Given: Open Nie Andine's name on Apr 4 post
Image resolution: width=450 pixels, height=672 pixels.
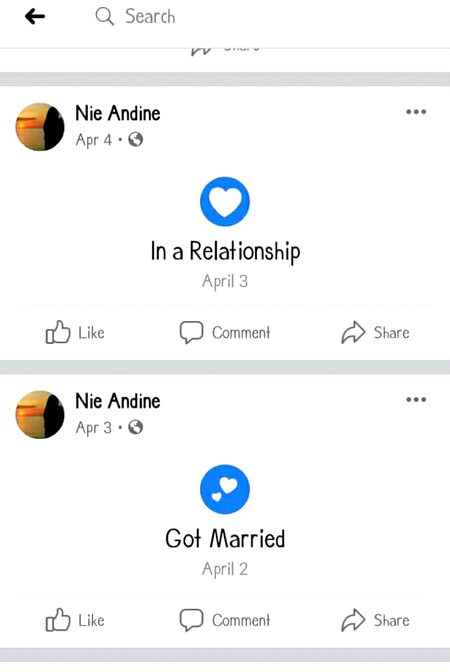Looking at the screenshot, I should coord(118,113).
